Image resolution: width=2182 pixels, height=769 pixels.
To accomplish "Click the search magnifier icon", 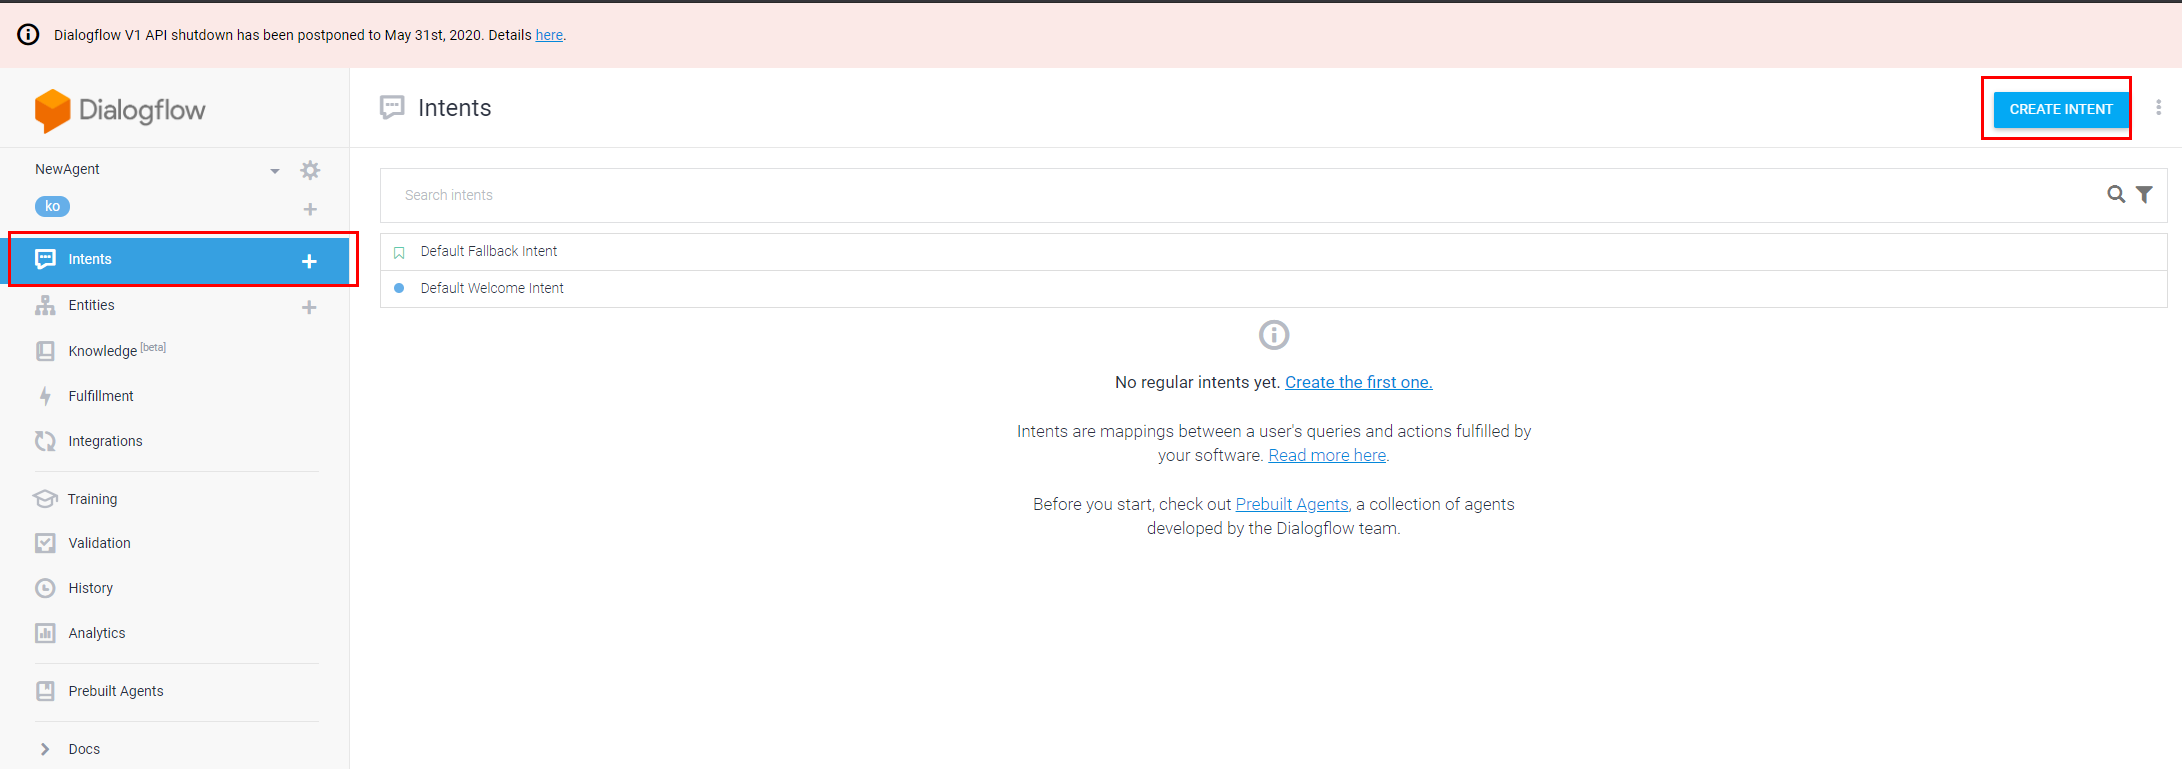I will [2116, 194].
